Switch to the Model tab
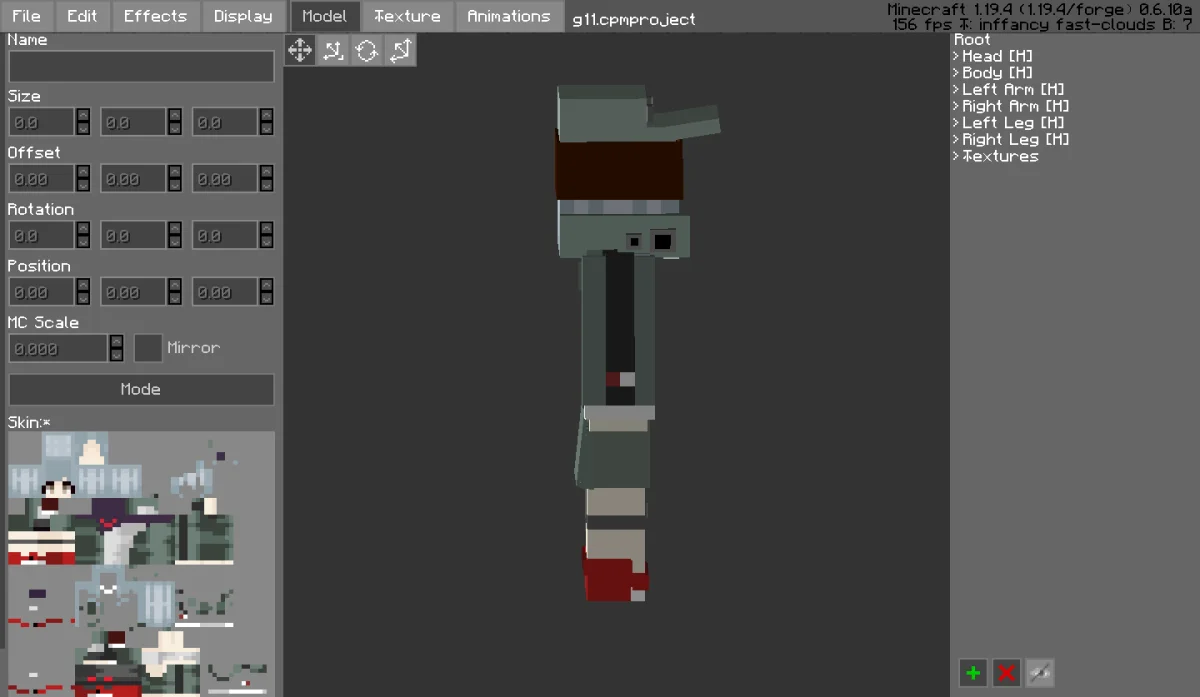This screenshot has width=1200, height=697. (x=324, y=16)
